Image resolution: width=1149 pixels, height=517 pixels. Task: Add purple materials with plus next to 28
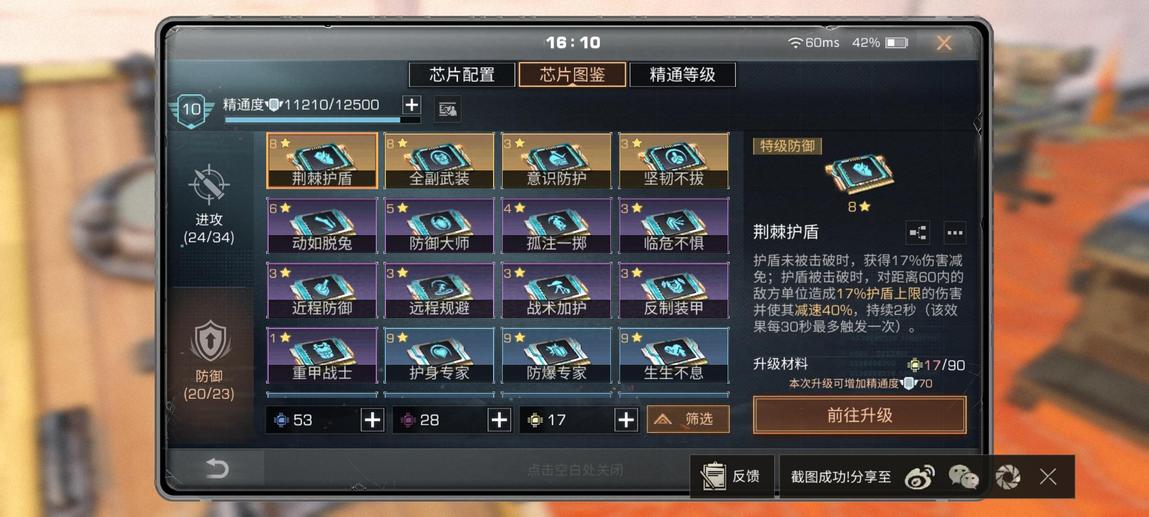[x=499, y=420]
